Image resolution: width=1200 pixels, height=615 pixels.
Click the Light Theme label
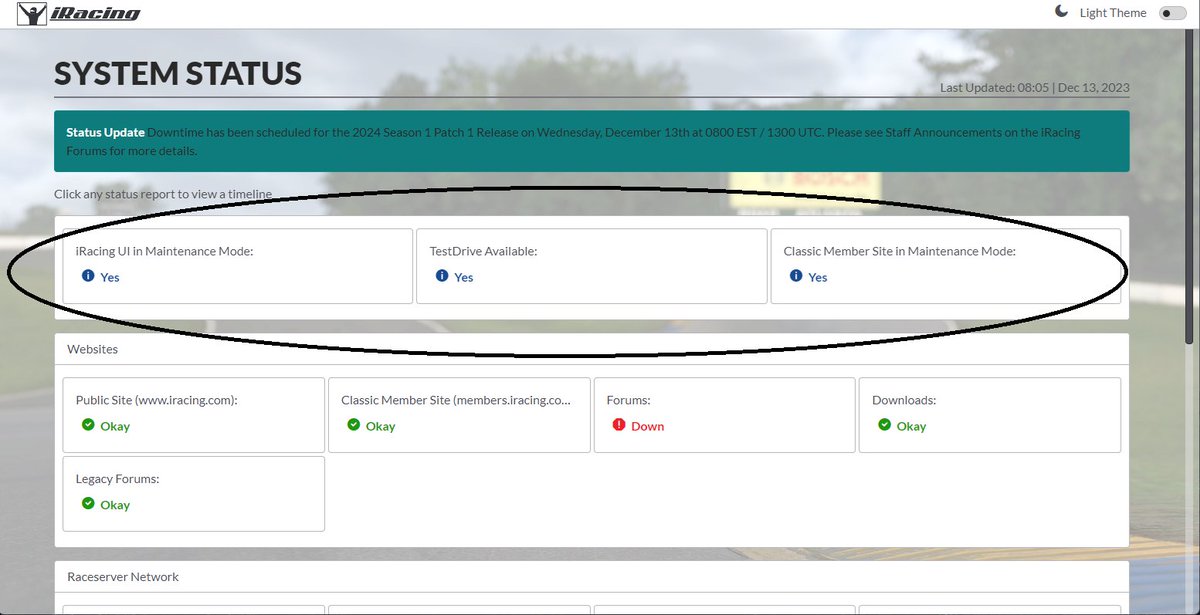click(x=1112, y=13)
